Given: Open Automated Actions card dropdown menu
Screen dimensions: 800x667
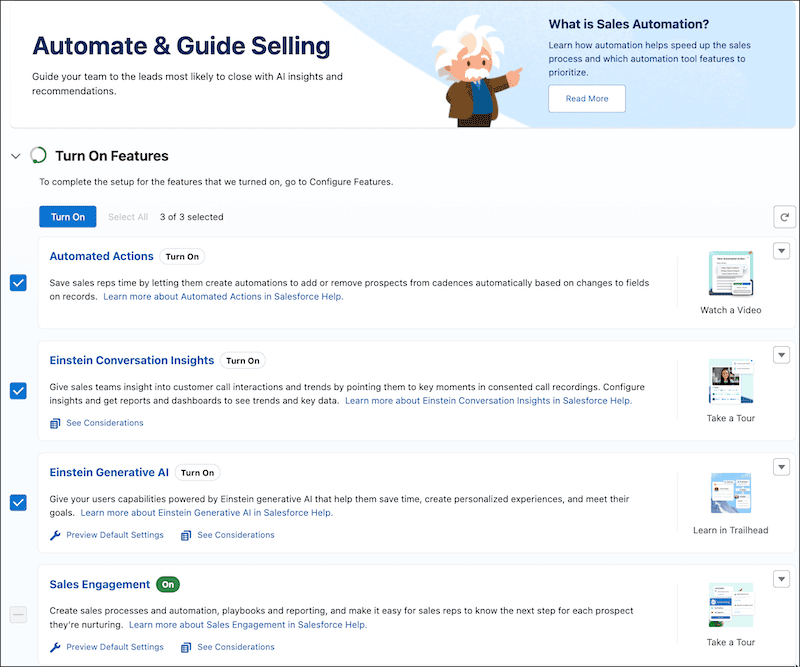Looking at the screenshot, I should tap(782, 251).
